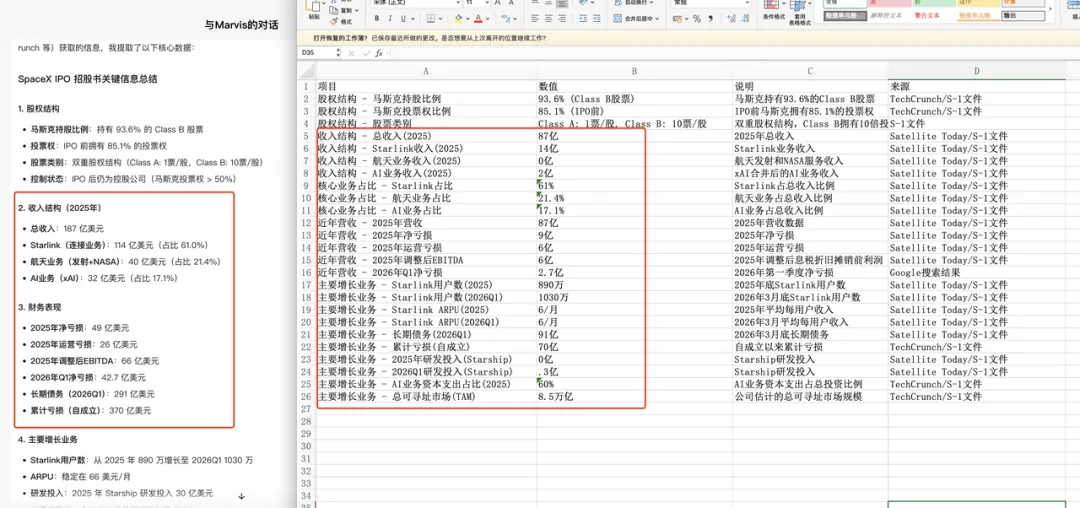Click the Copy (复制) icon in Excel

[x=333, y=10]
